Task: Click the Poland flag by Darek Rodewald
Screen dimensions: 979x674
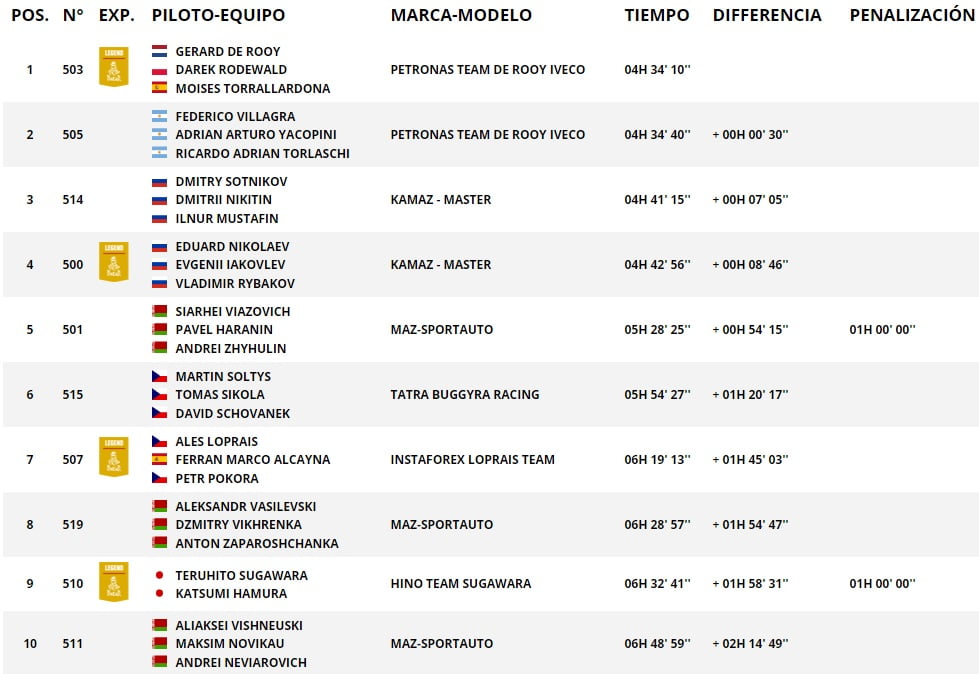Action: [160, 70]
